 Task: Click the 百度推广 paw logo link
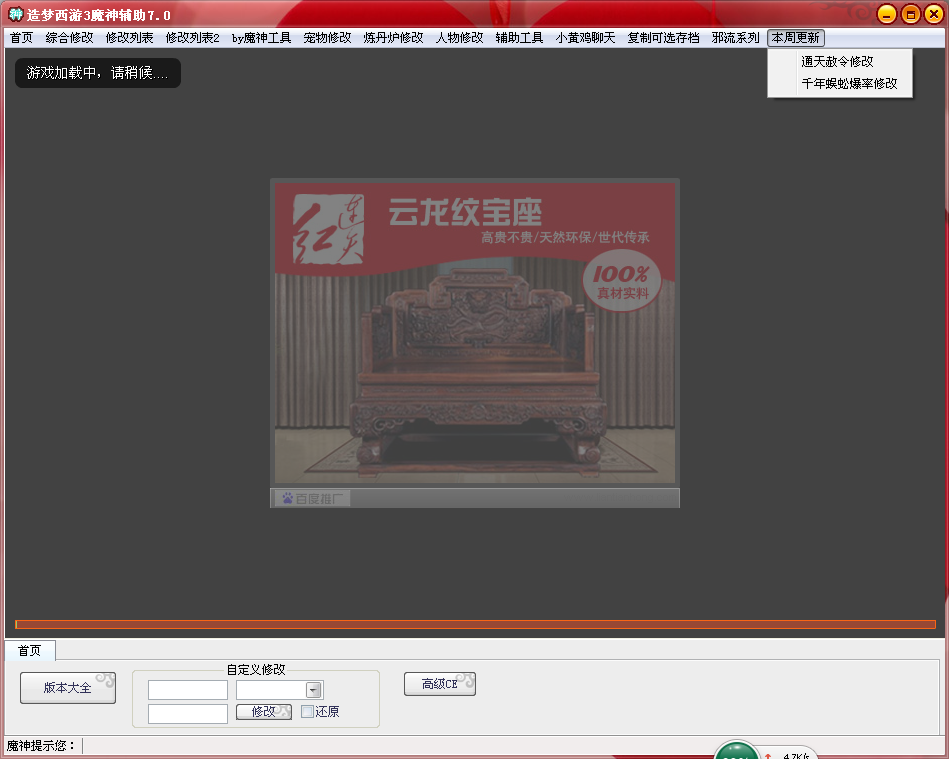click(x=312, y=498)
